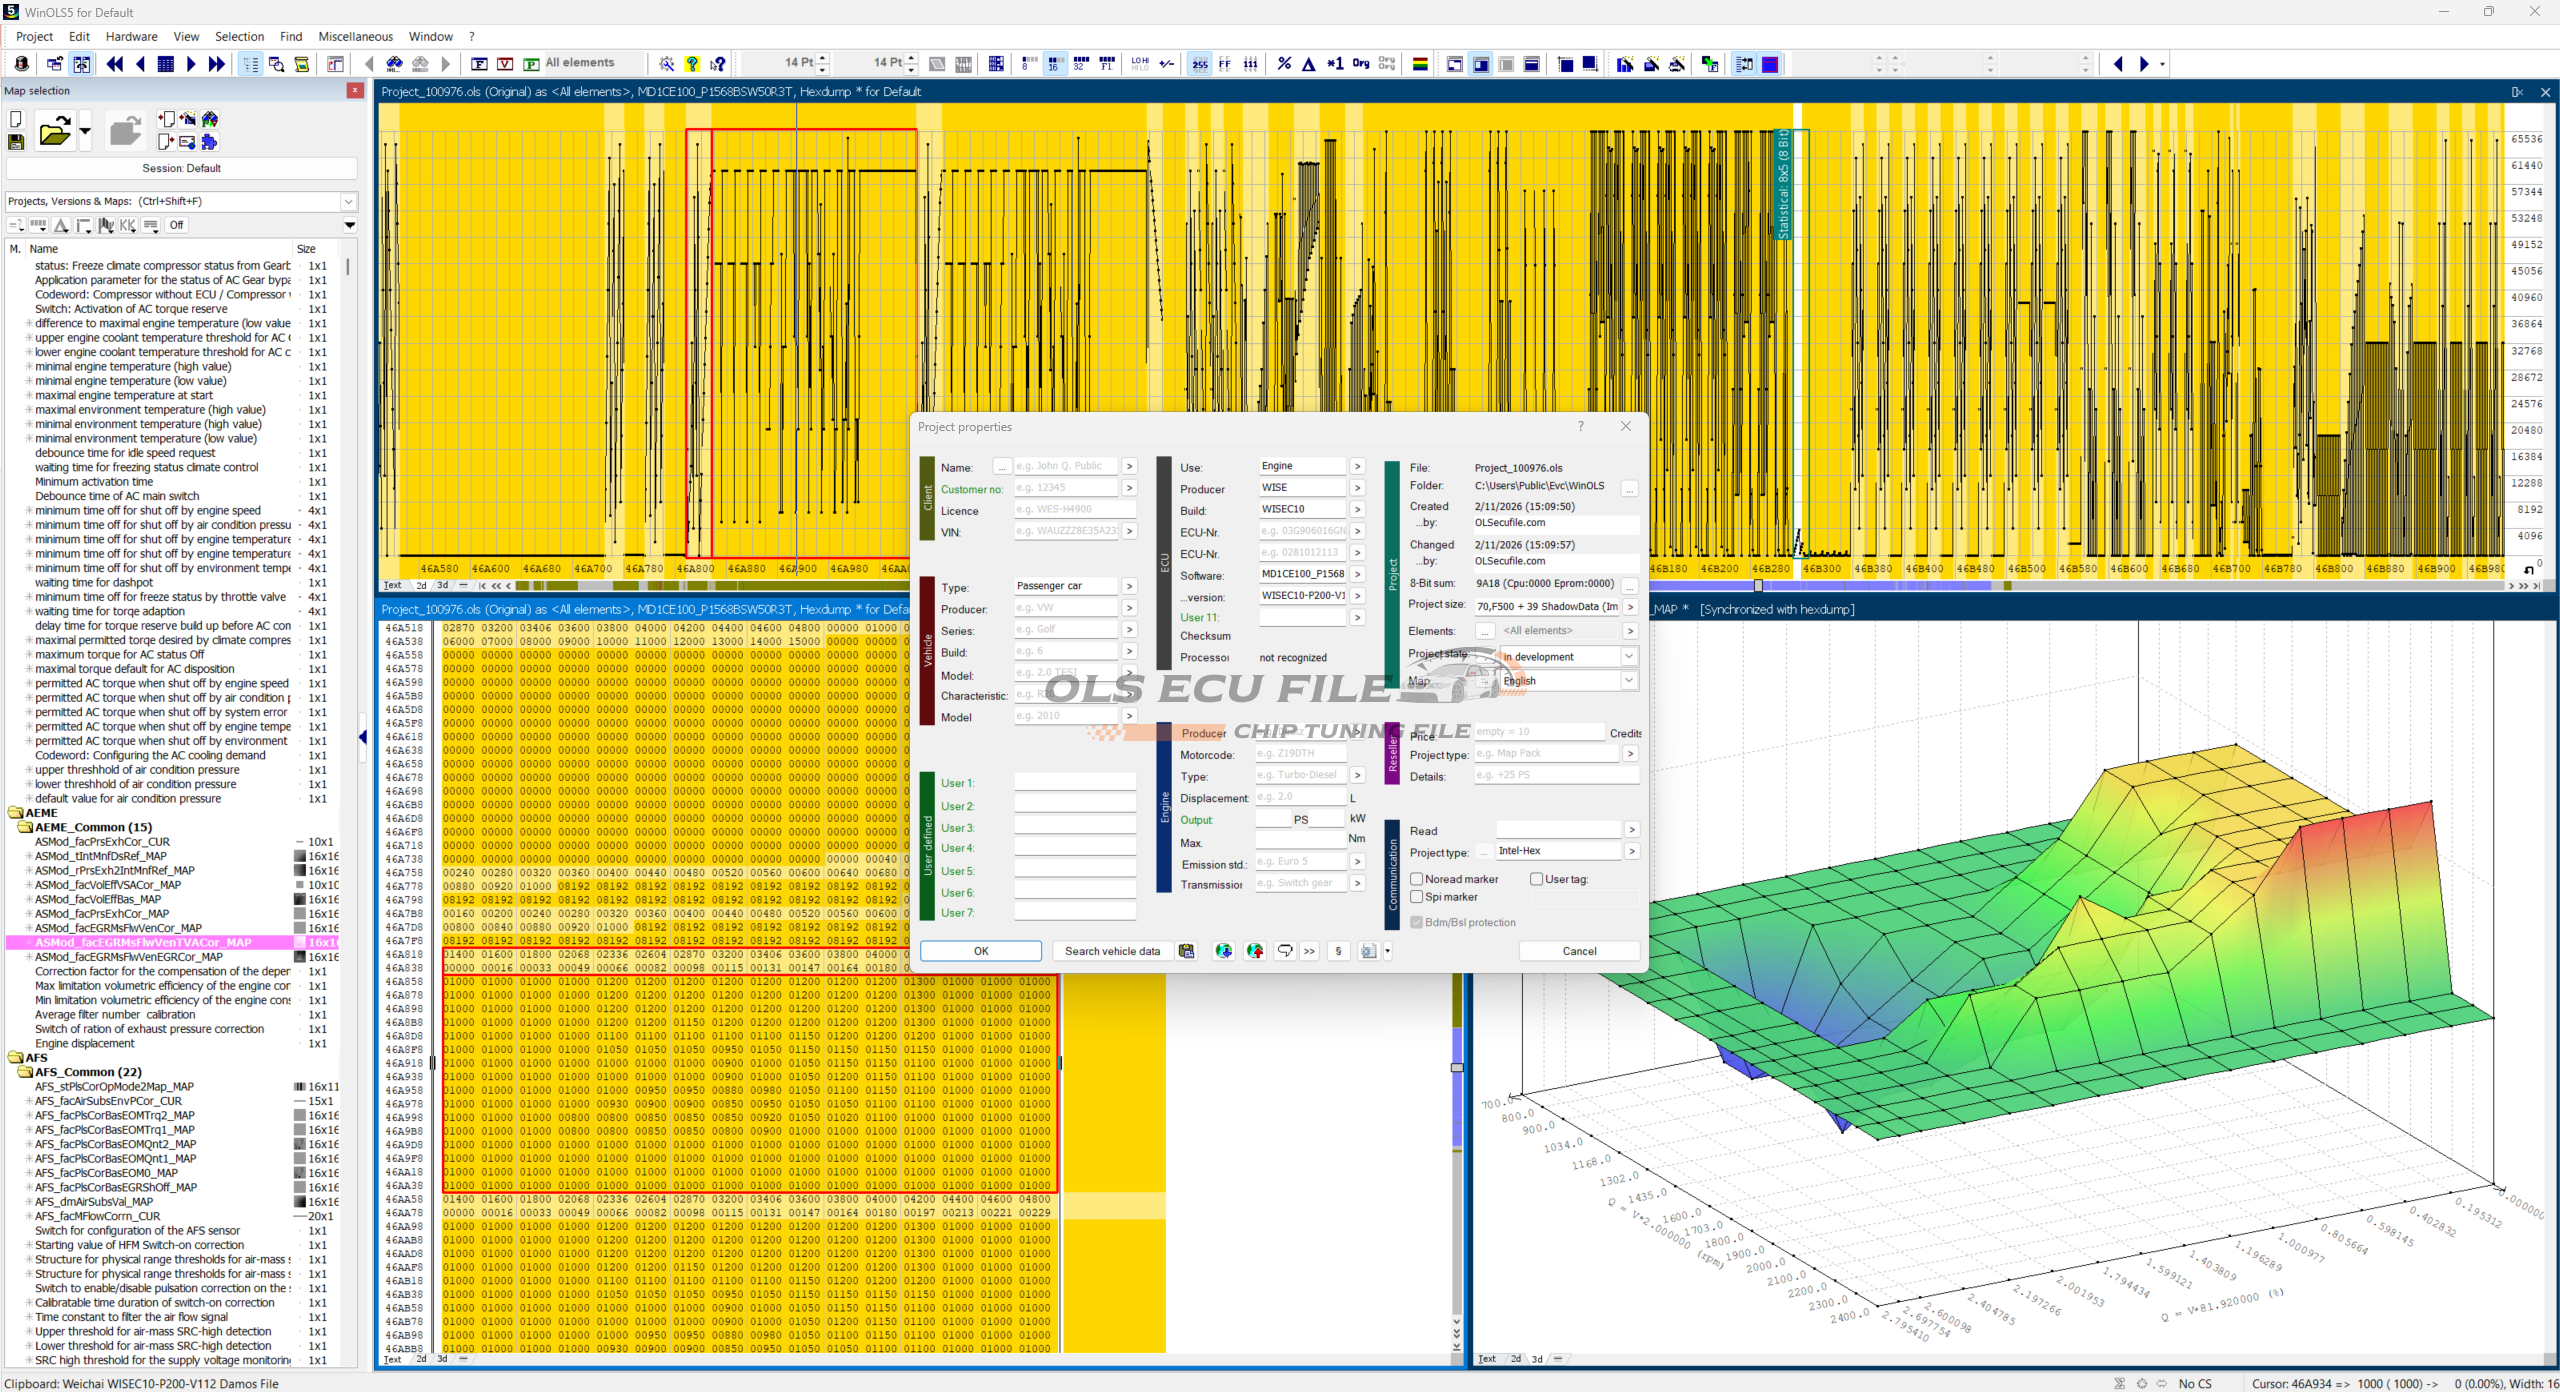Screen dimensions: 2560x1392
Task: Click the Customer no input field
Action: pos(1065,488)
